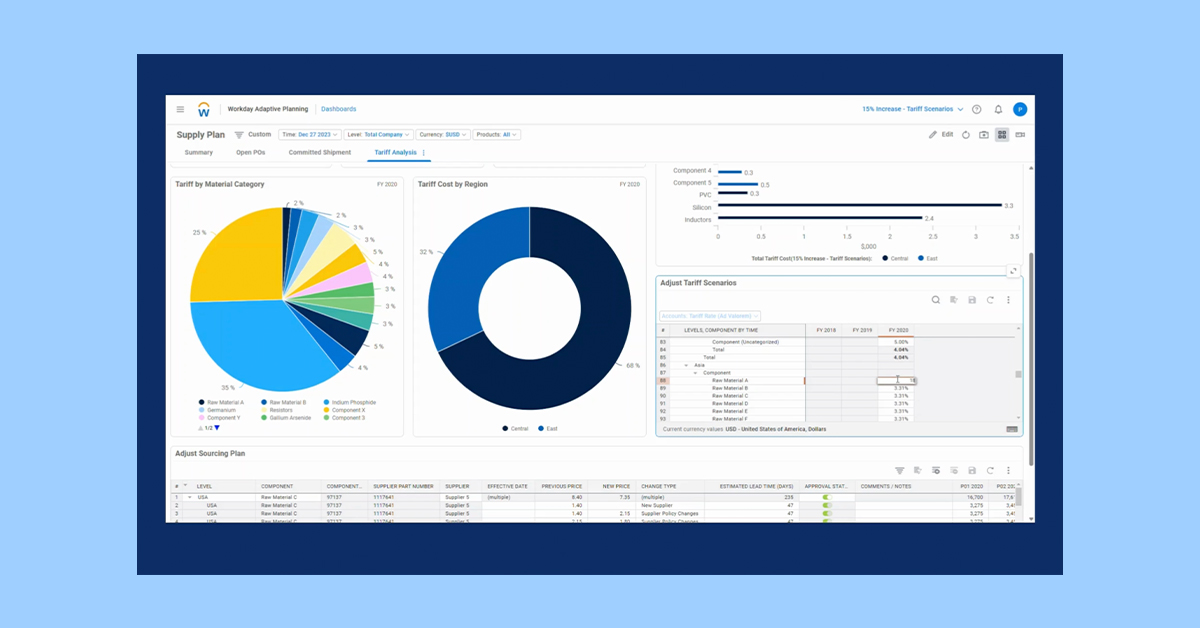Toggle the East series in Tariff Cost legend

point(549,428)
